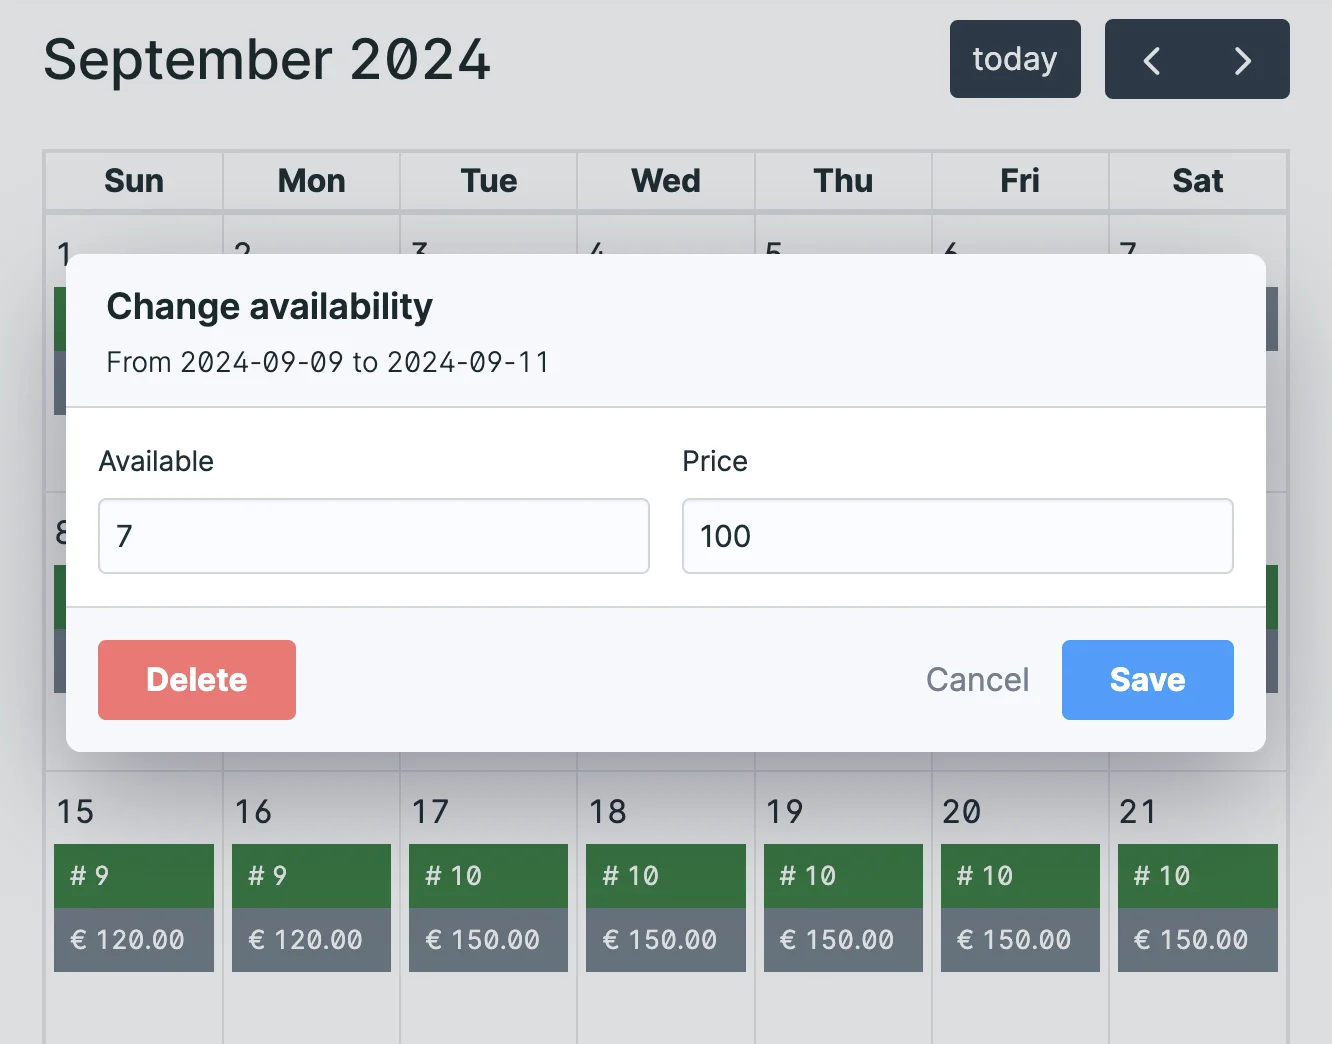Click the # 10 badge on September 17
The height and width of the screenshot is (1044, 1332).
coord(488,876)
